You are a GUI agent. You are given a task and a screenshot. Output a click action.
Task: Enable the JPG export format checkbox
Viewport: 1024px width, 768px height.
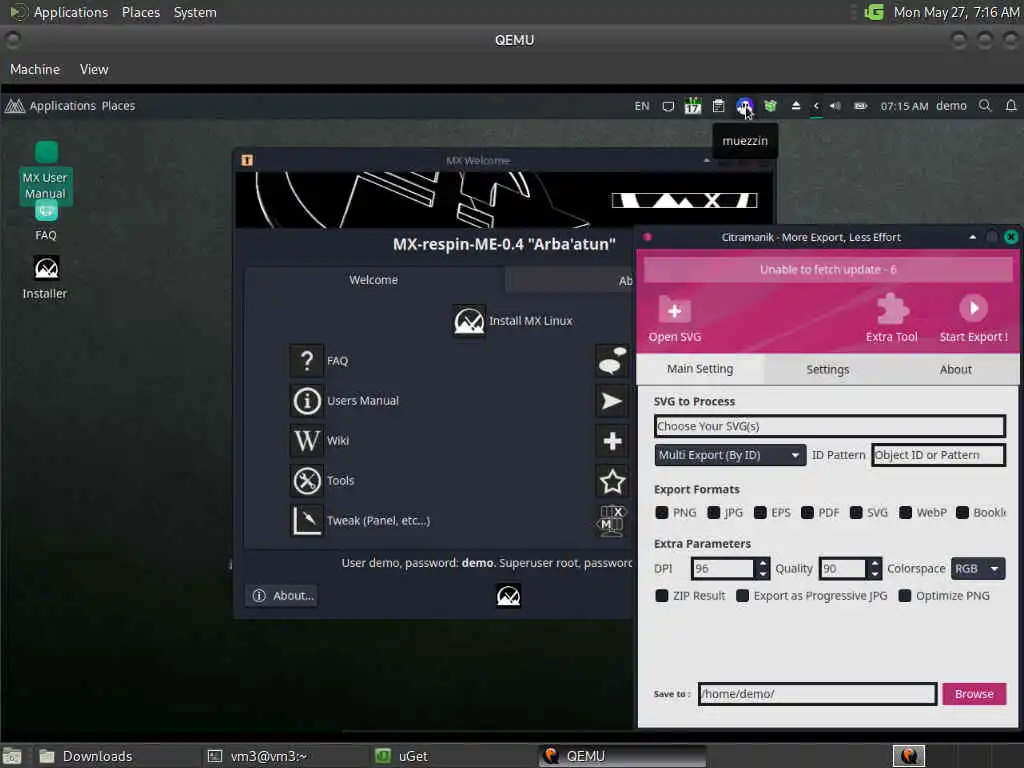[714, 513]
